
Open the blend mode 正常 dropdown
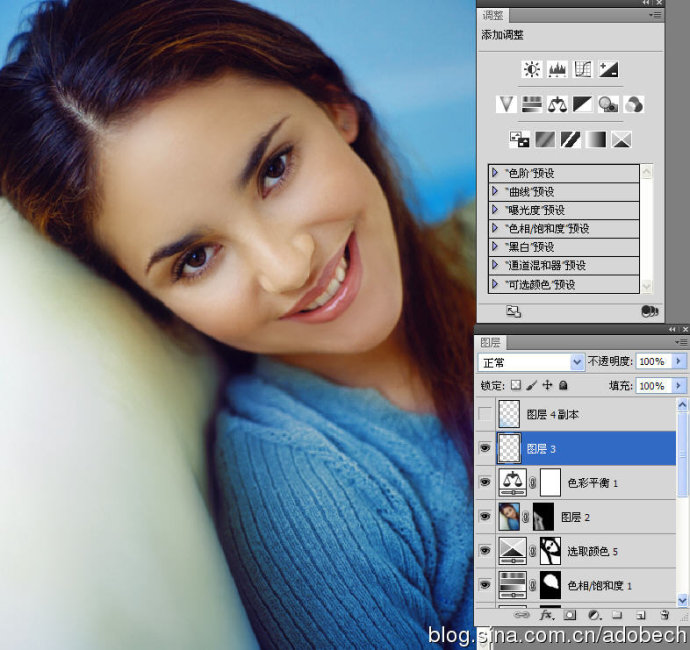[531, 362]
